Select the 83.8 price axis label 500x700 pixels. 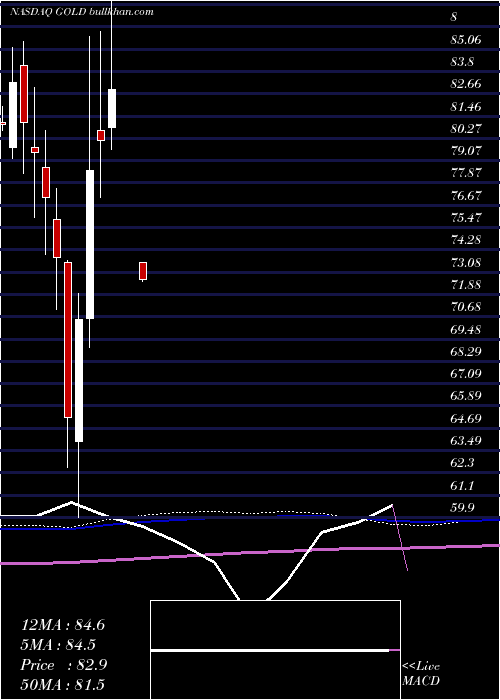click(x=462, y=62)
